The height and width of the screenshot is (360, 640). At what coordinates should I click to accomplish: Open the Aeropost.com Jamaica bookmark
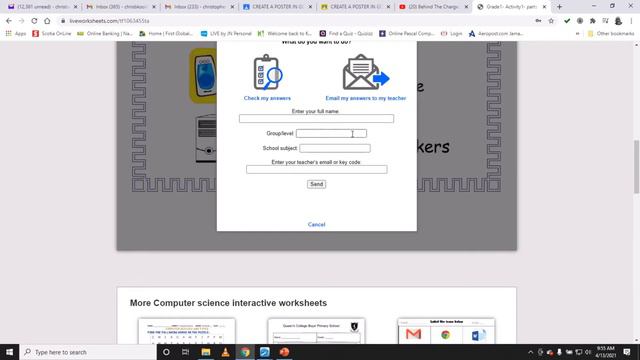pyautogui.click(x=496, y=33)
